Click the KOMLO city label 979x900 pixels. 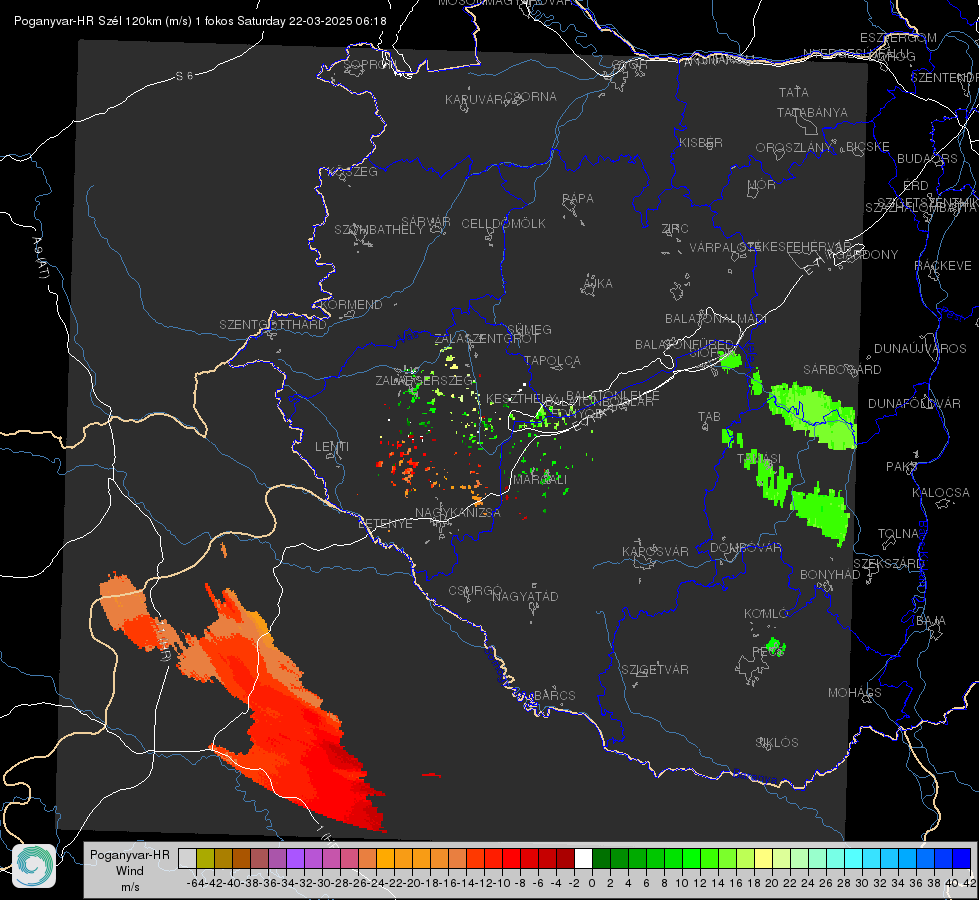766,614
